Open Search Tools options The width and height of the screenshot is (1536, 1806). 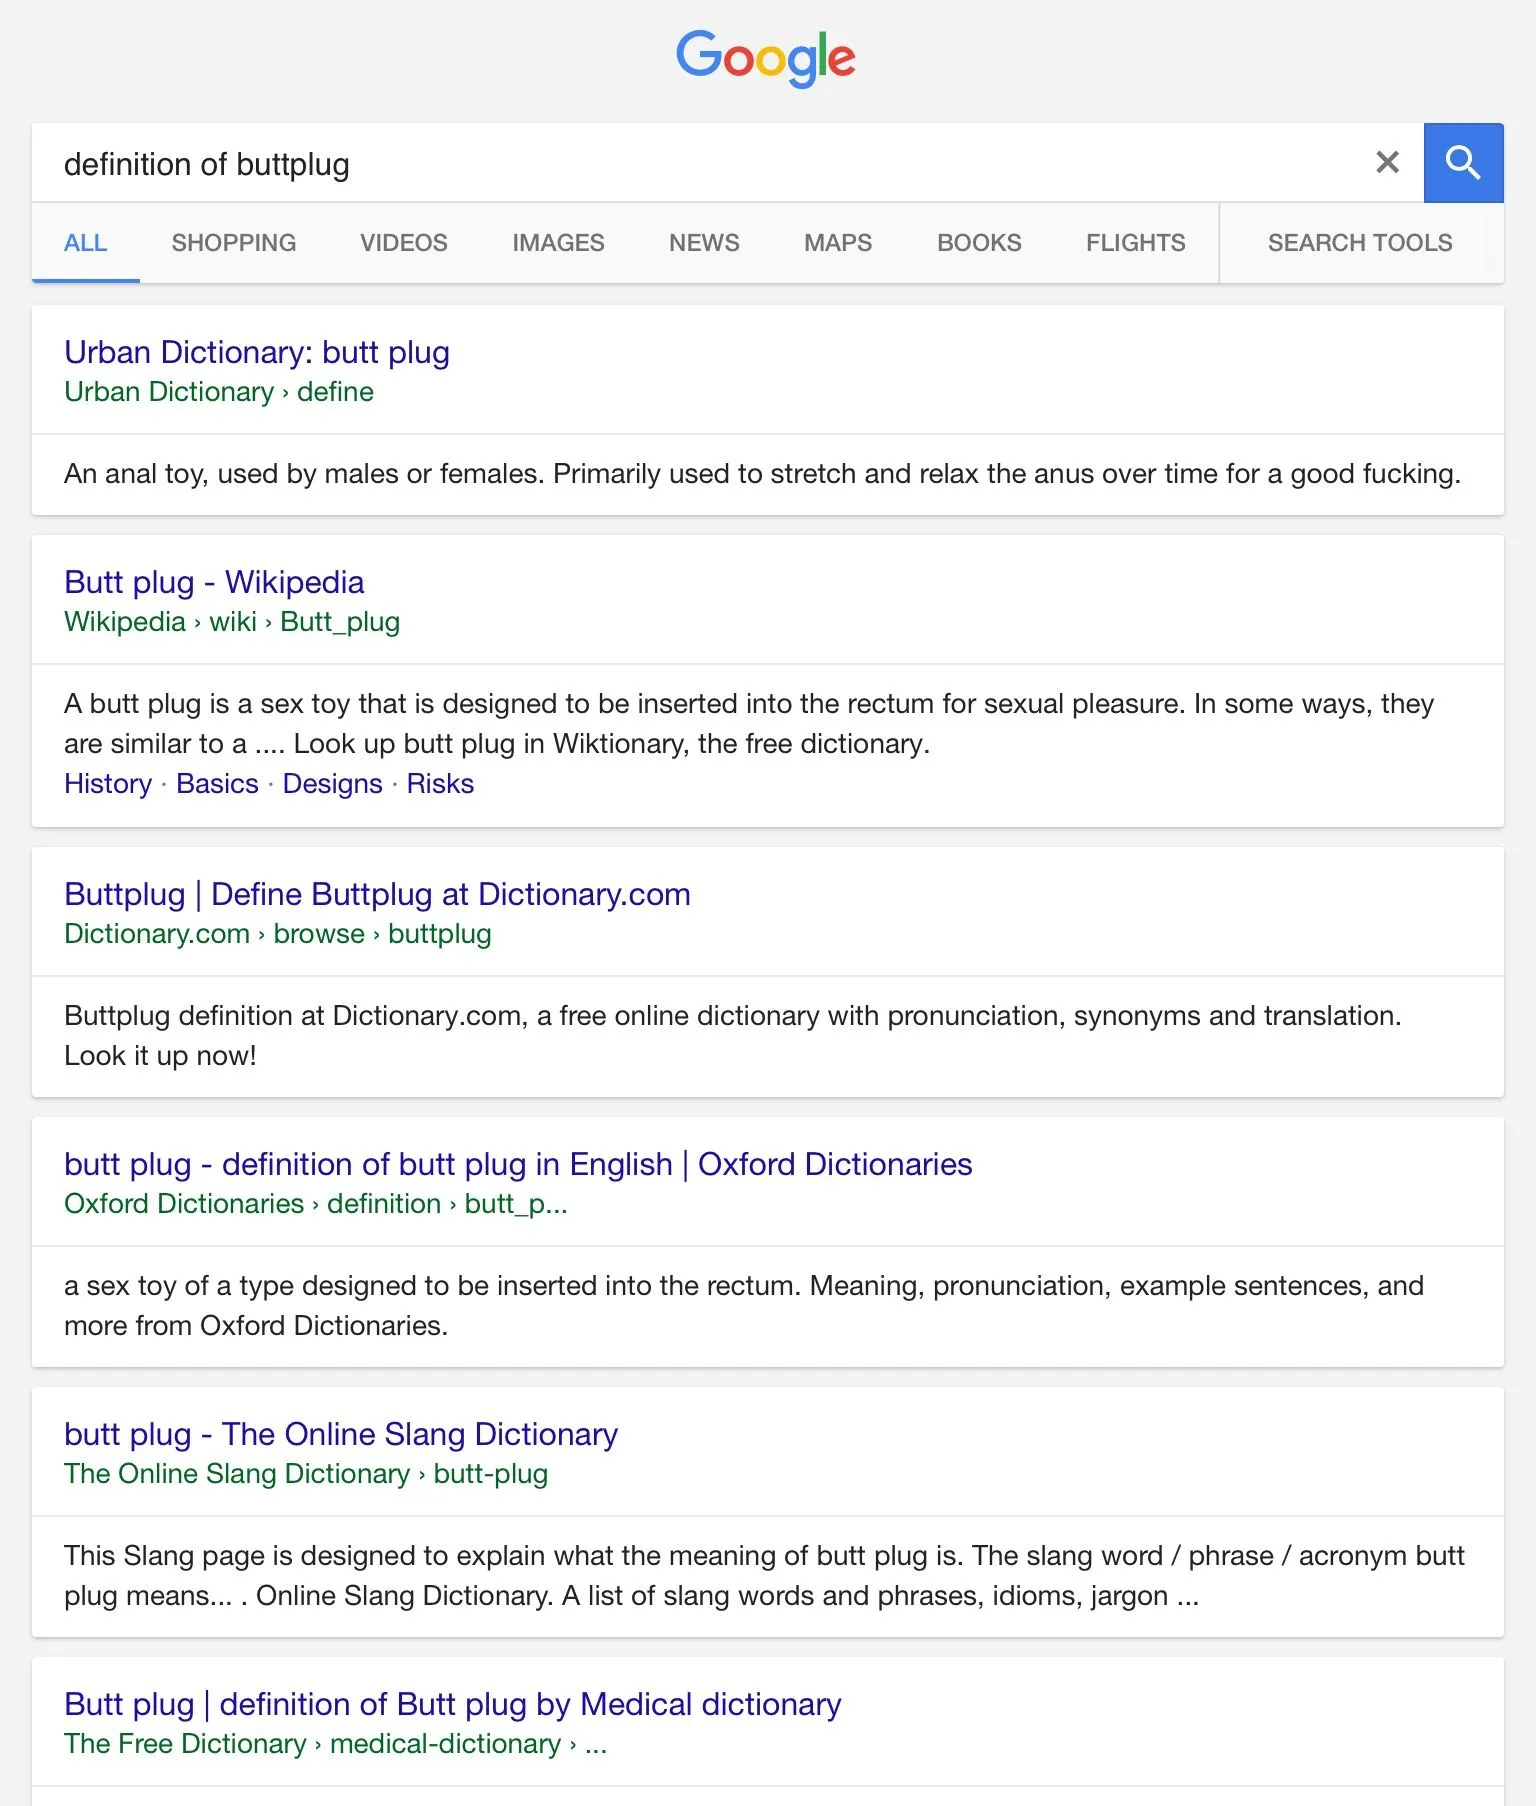[x=1359, y=243]
